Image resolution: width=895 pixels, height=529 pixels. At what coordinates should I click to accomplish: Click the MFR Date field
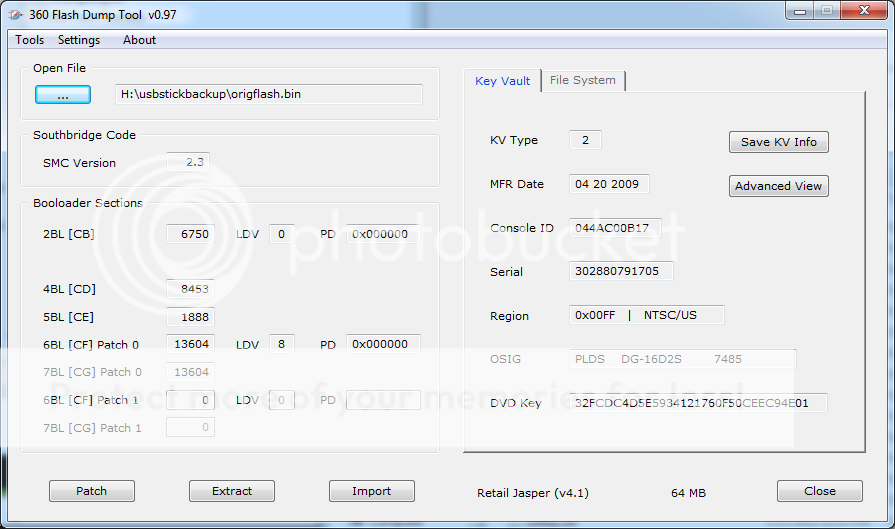point(609,184)
